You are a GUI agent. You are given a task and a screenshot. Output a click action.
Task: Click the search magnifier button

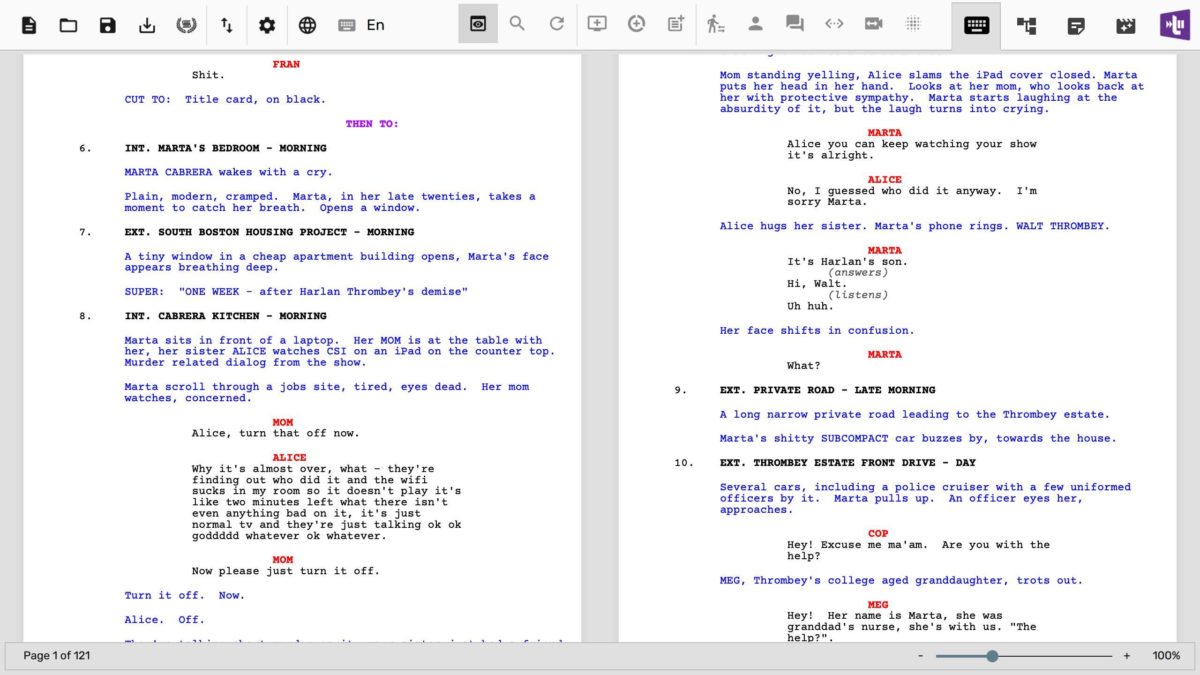click(x=517, y=24)
